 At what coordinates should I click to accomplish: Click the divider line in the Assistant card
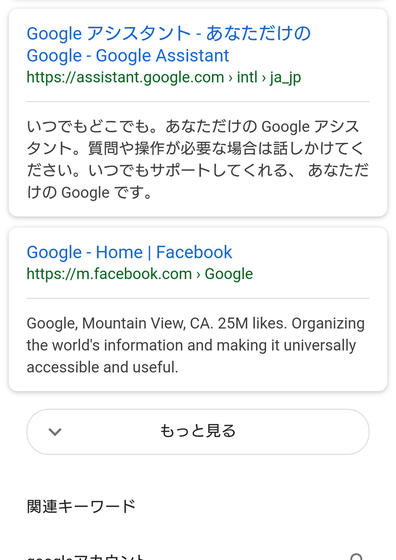[198, 101]
